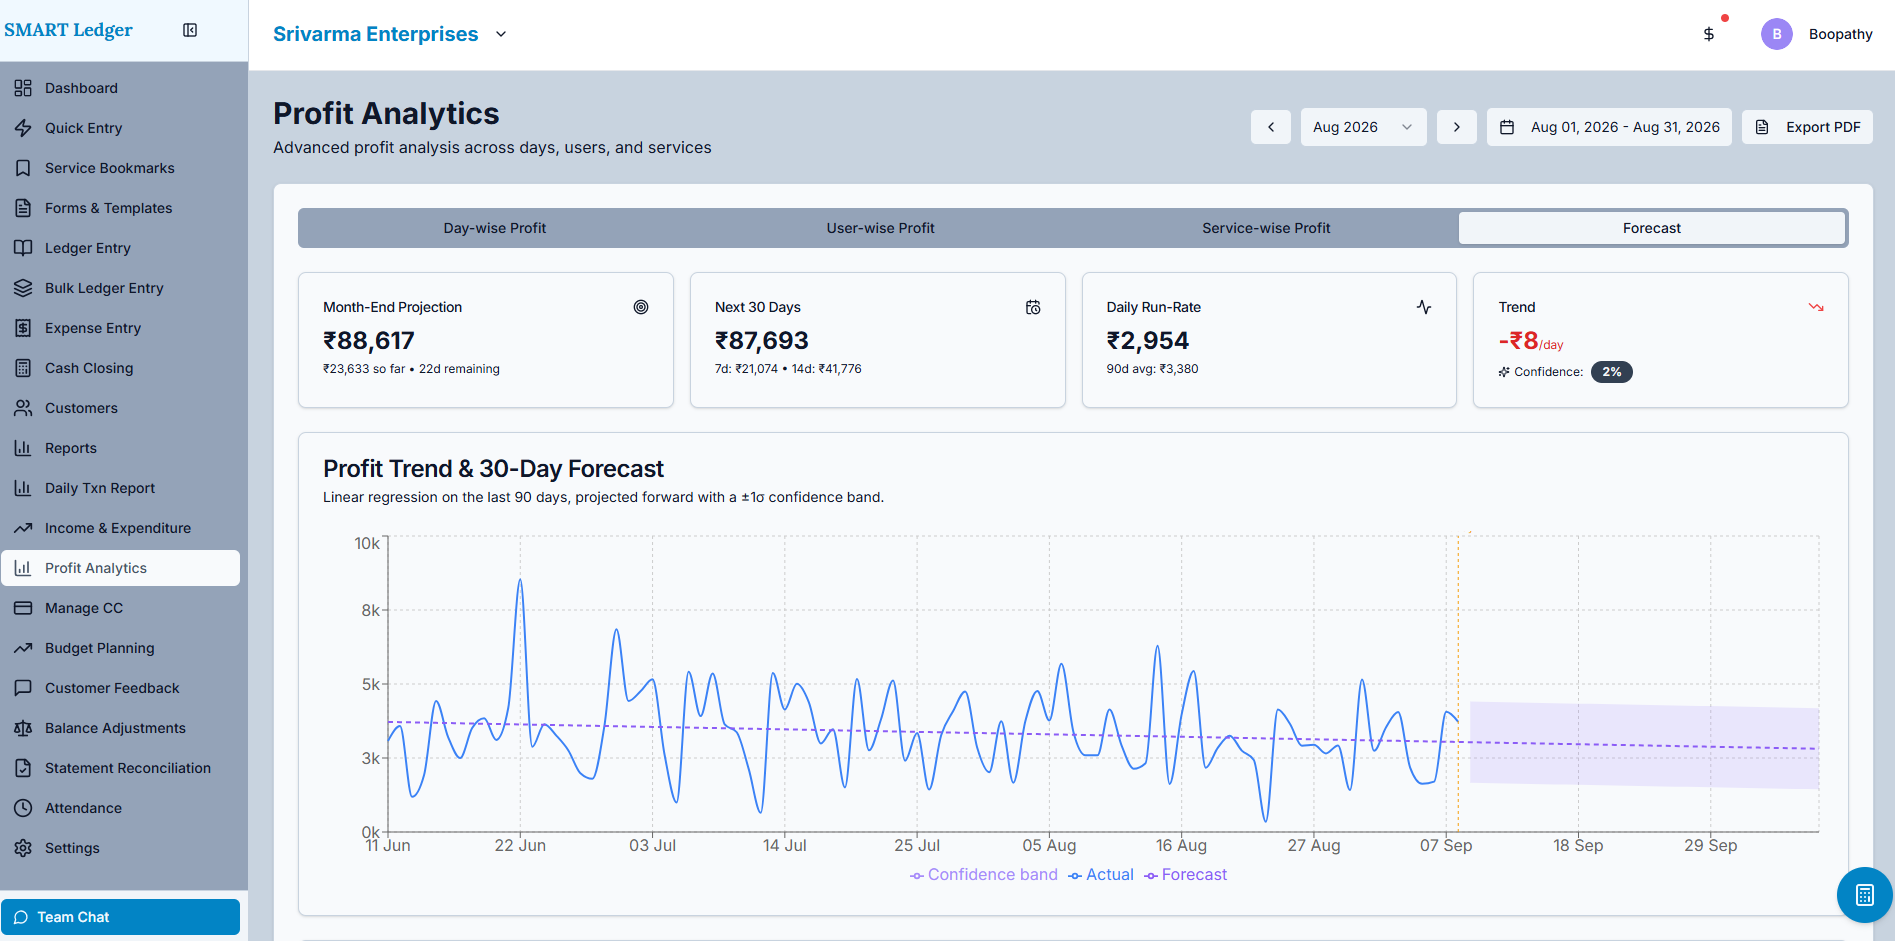The width and height of the screenshot is (1895, 941).
Task: Toggle Forecast legend series
Action: 1186,875
